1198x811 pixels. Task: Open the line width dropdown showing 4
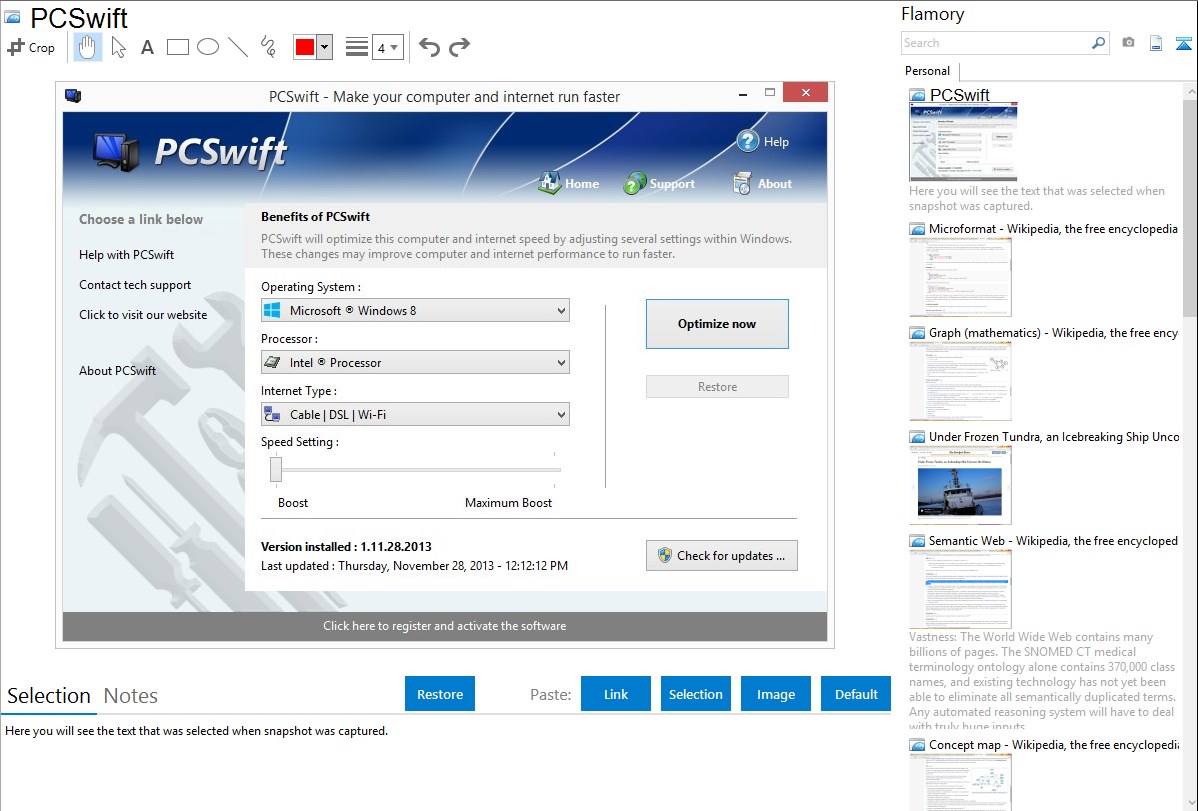[387, 47]
